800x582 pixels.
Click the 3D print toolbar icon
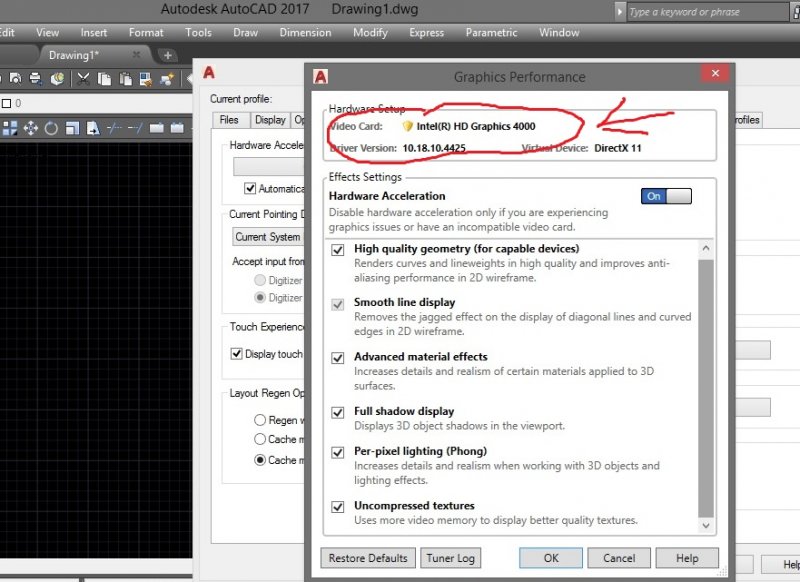58,79
